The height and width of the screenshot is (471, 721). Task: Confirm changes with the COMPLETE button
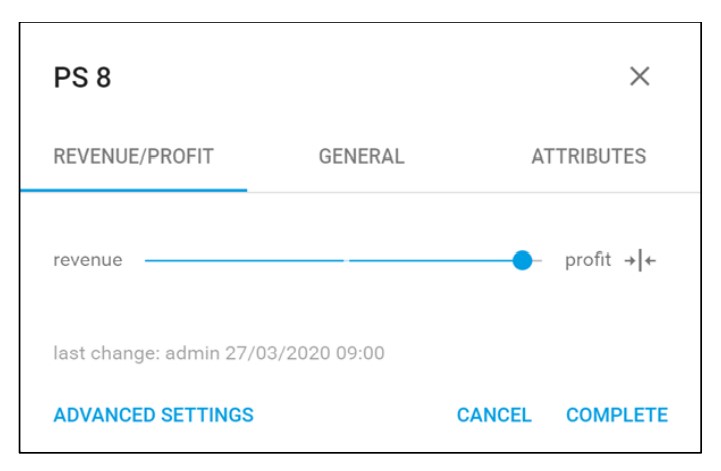617,415
